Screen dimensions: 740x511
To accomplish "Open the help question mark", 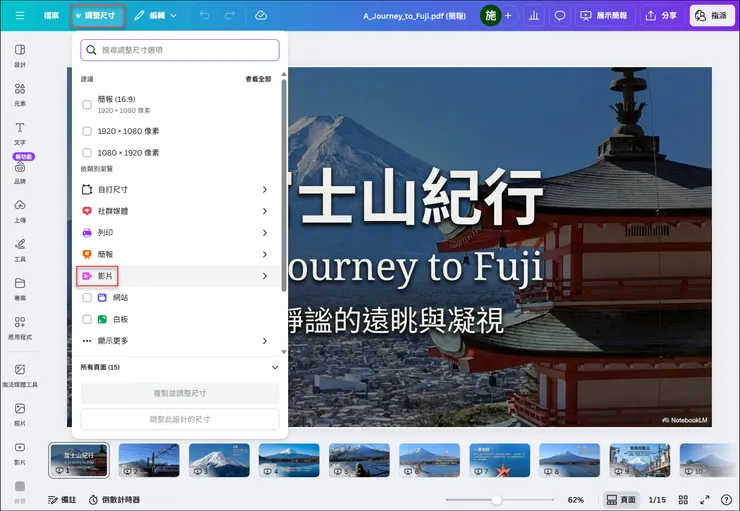I will click(726, 500).
